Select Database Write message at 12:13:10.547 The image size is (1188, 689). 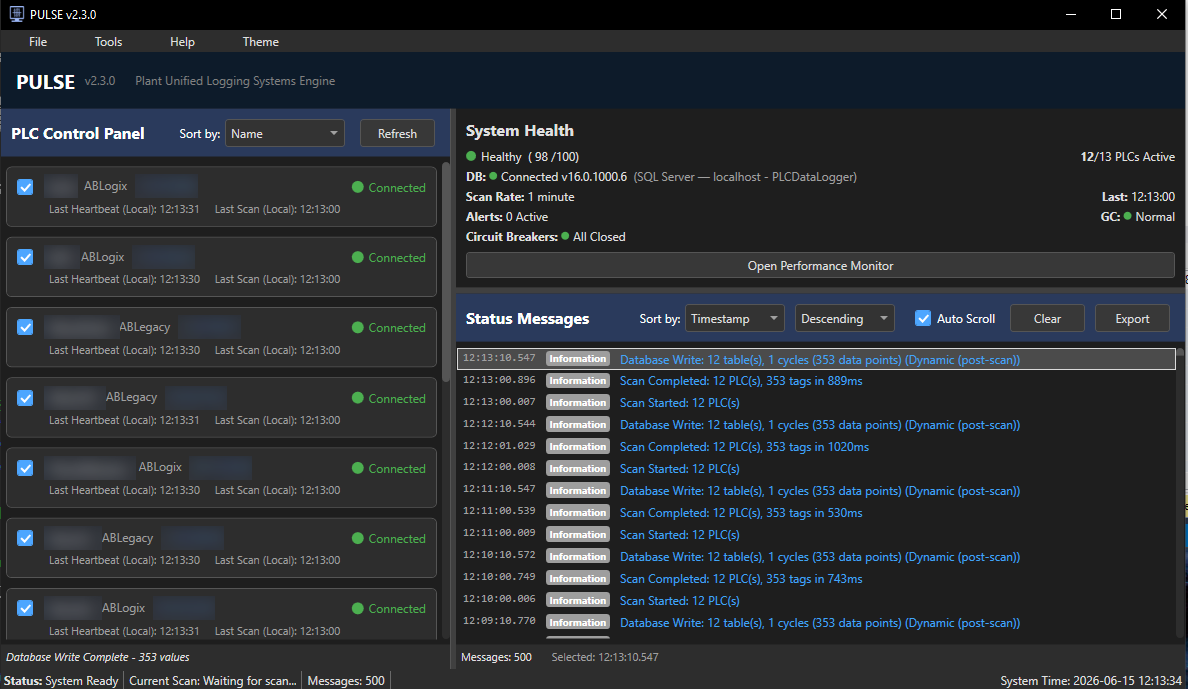[816, 359]
